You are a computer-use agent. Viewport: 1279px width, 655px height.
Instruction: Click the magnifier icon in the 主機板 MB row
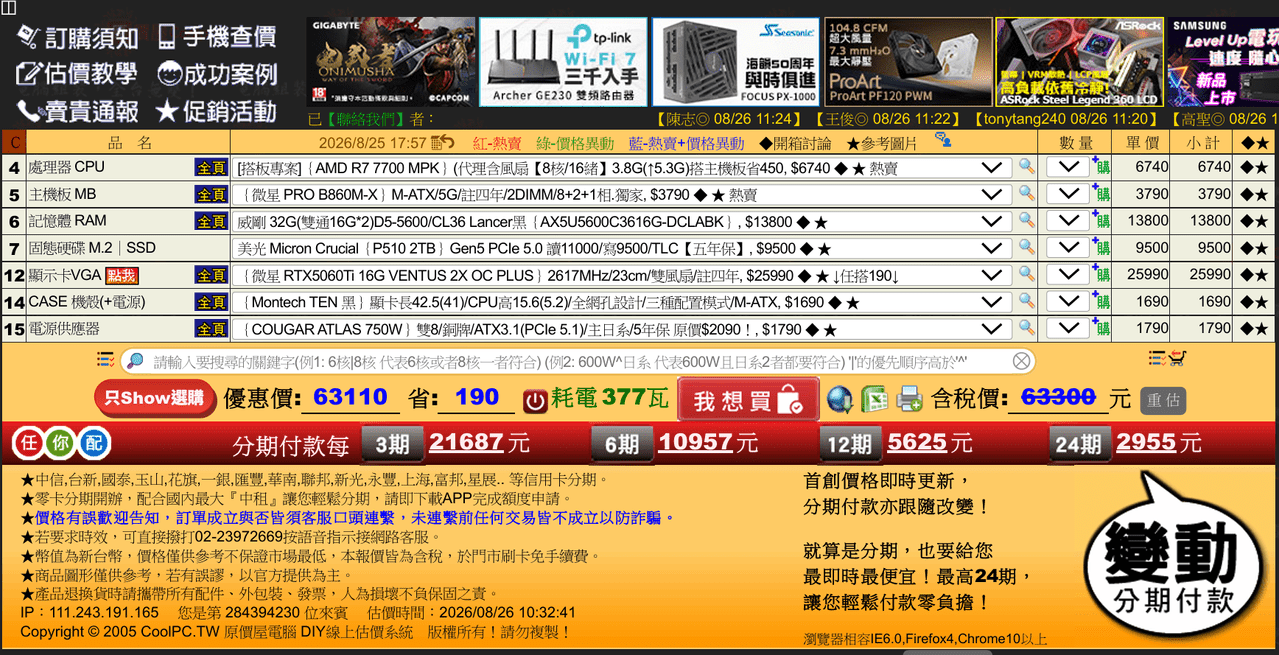click(x=1026, y=194)
